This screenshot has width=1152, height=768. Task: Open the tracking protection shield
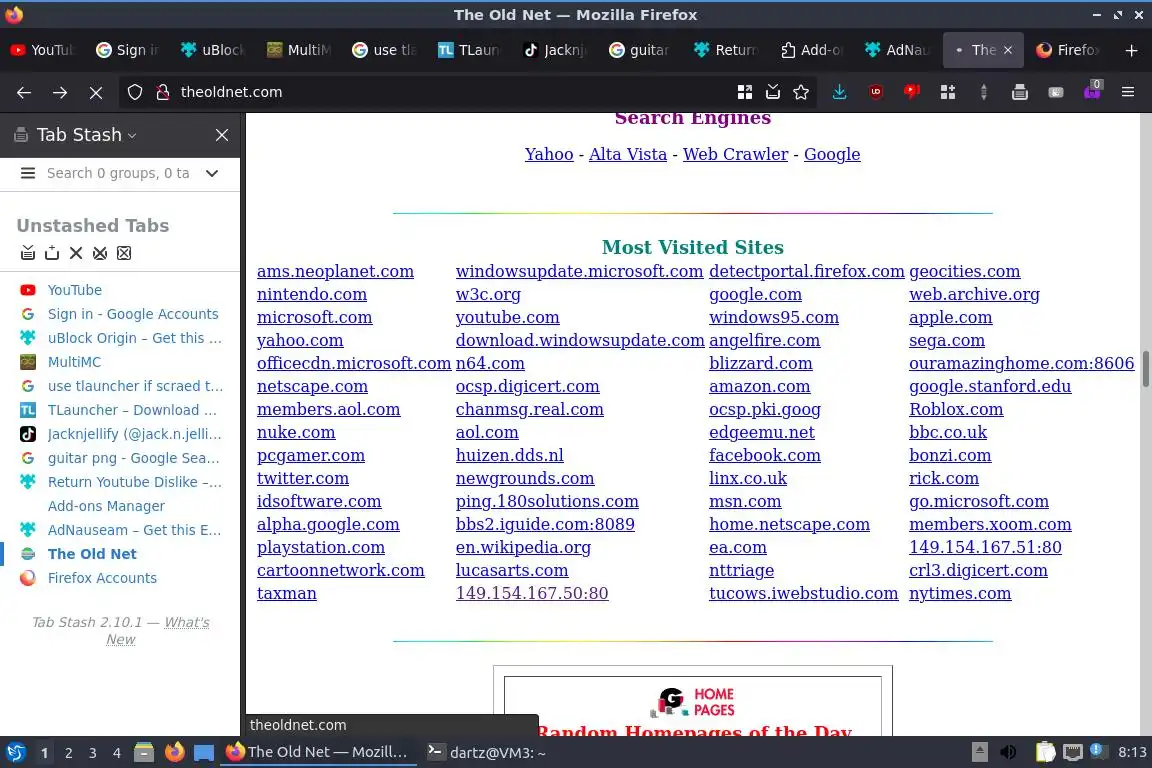pos(134,92)
